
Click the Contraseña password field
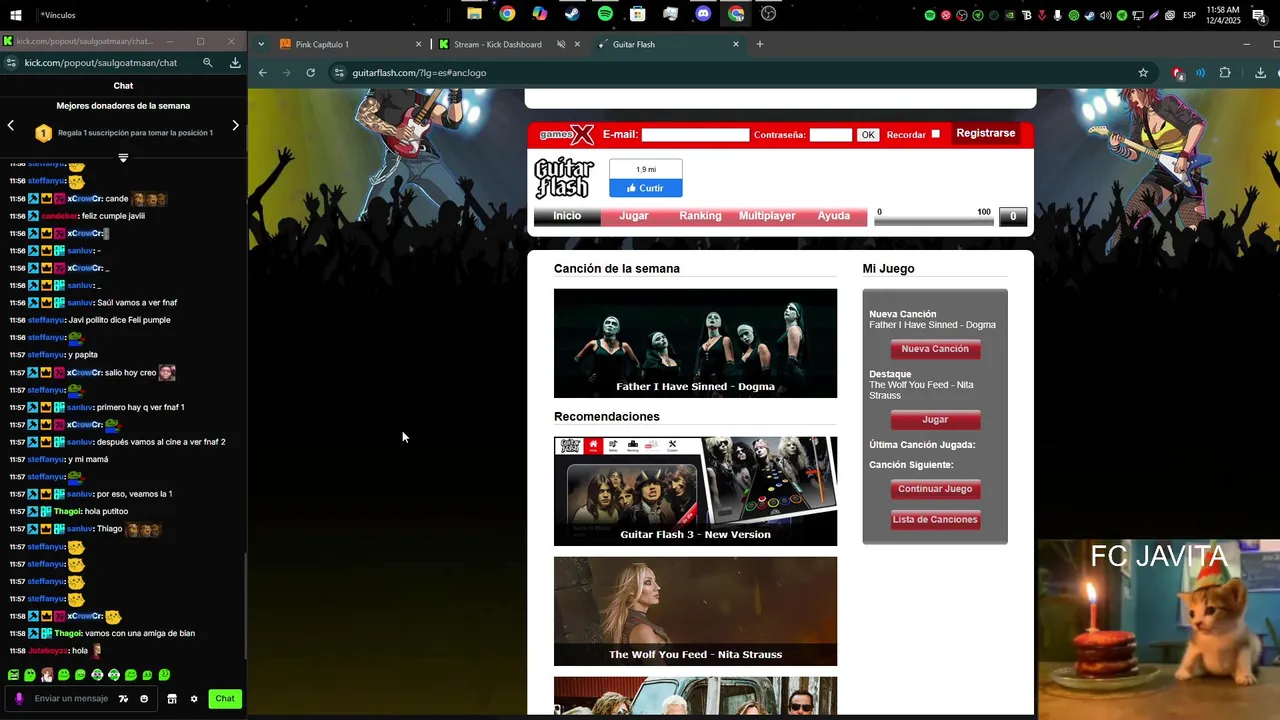click(831, 135)
